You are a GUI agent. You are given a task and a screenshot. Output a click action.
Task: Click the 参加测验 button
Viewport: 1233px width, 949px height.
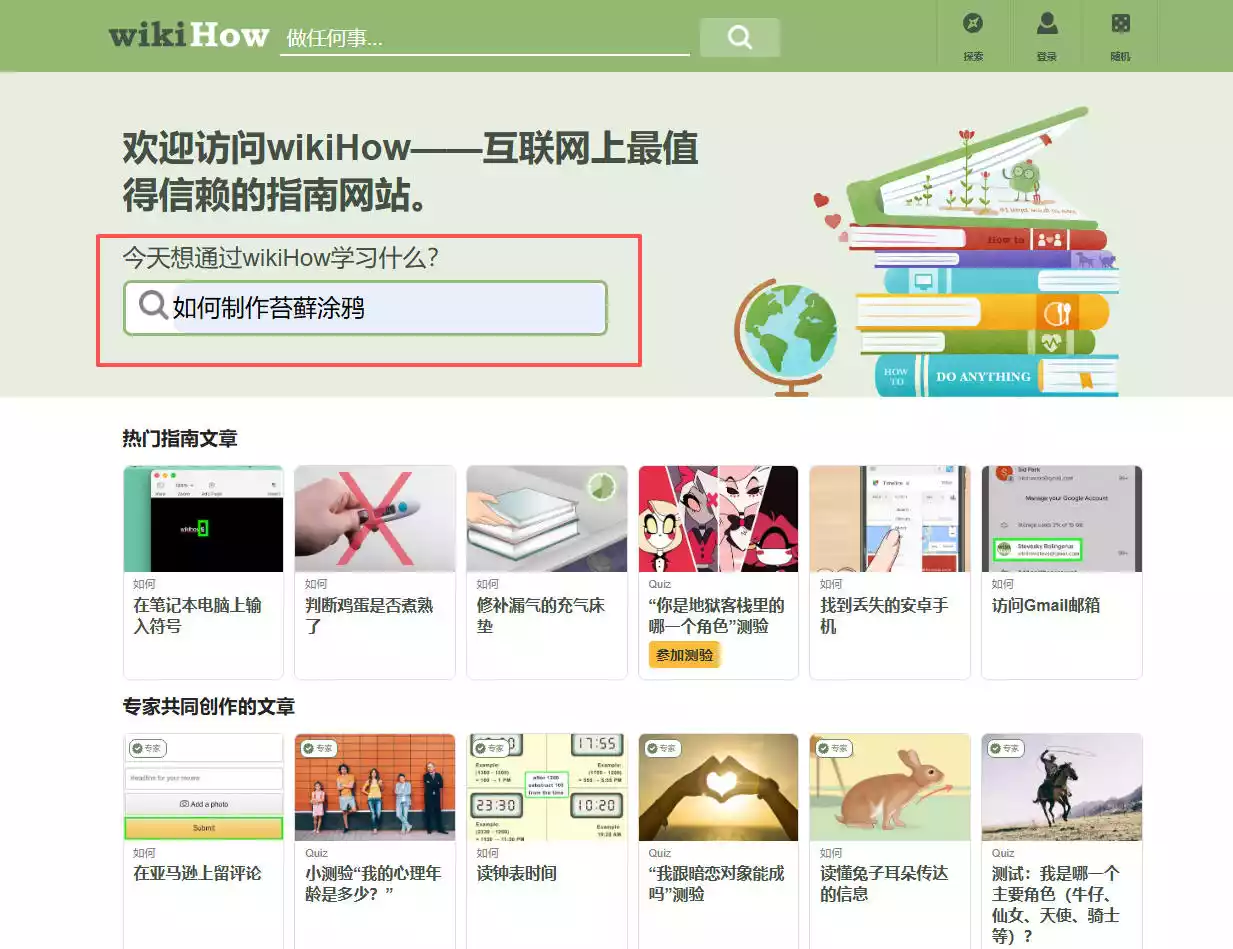[685, 655]
